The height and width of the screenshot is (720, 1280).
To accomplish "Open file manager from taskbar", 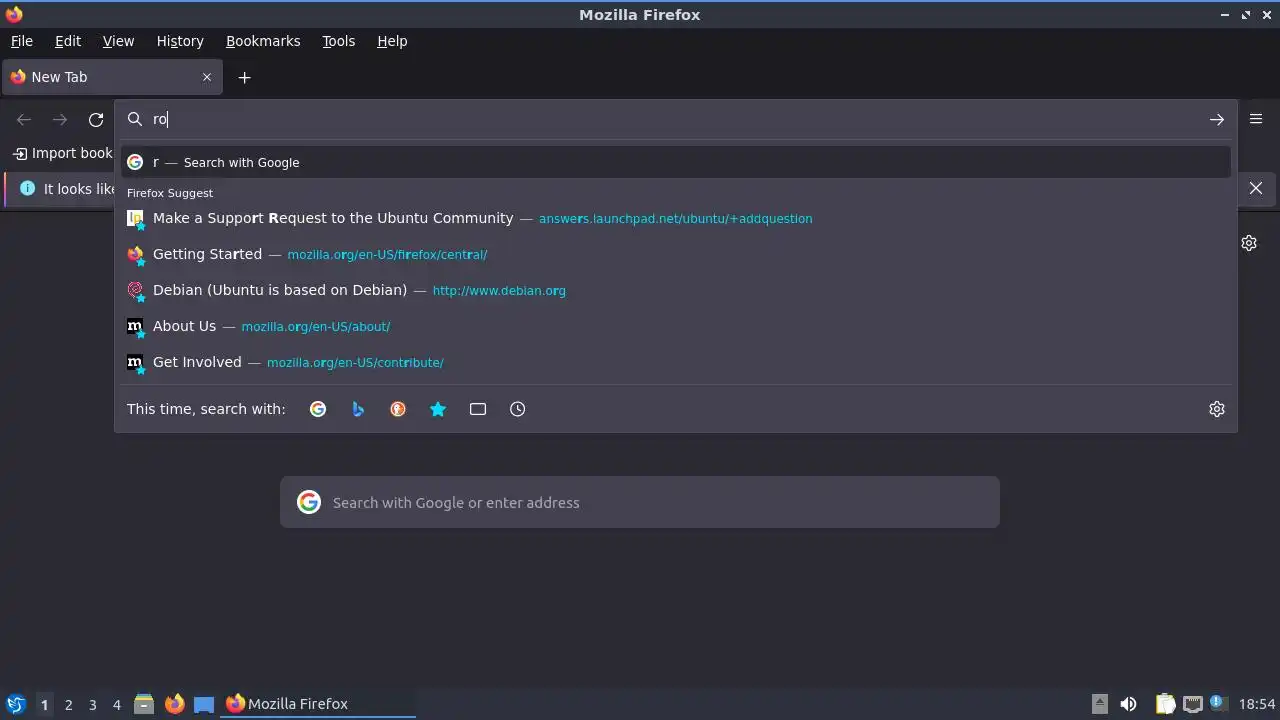I will (144, 704).
